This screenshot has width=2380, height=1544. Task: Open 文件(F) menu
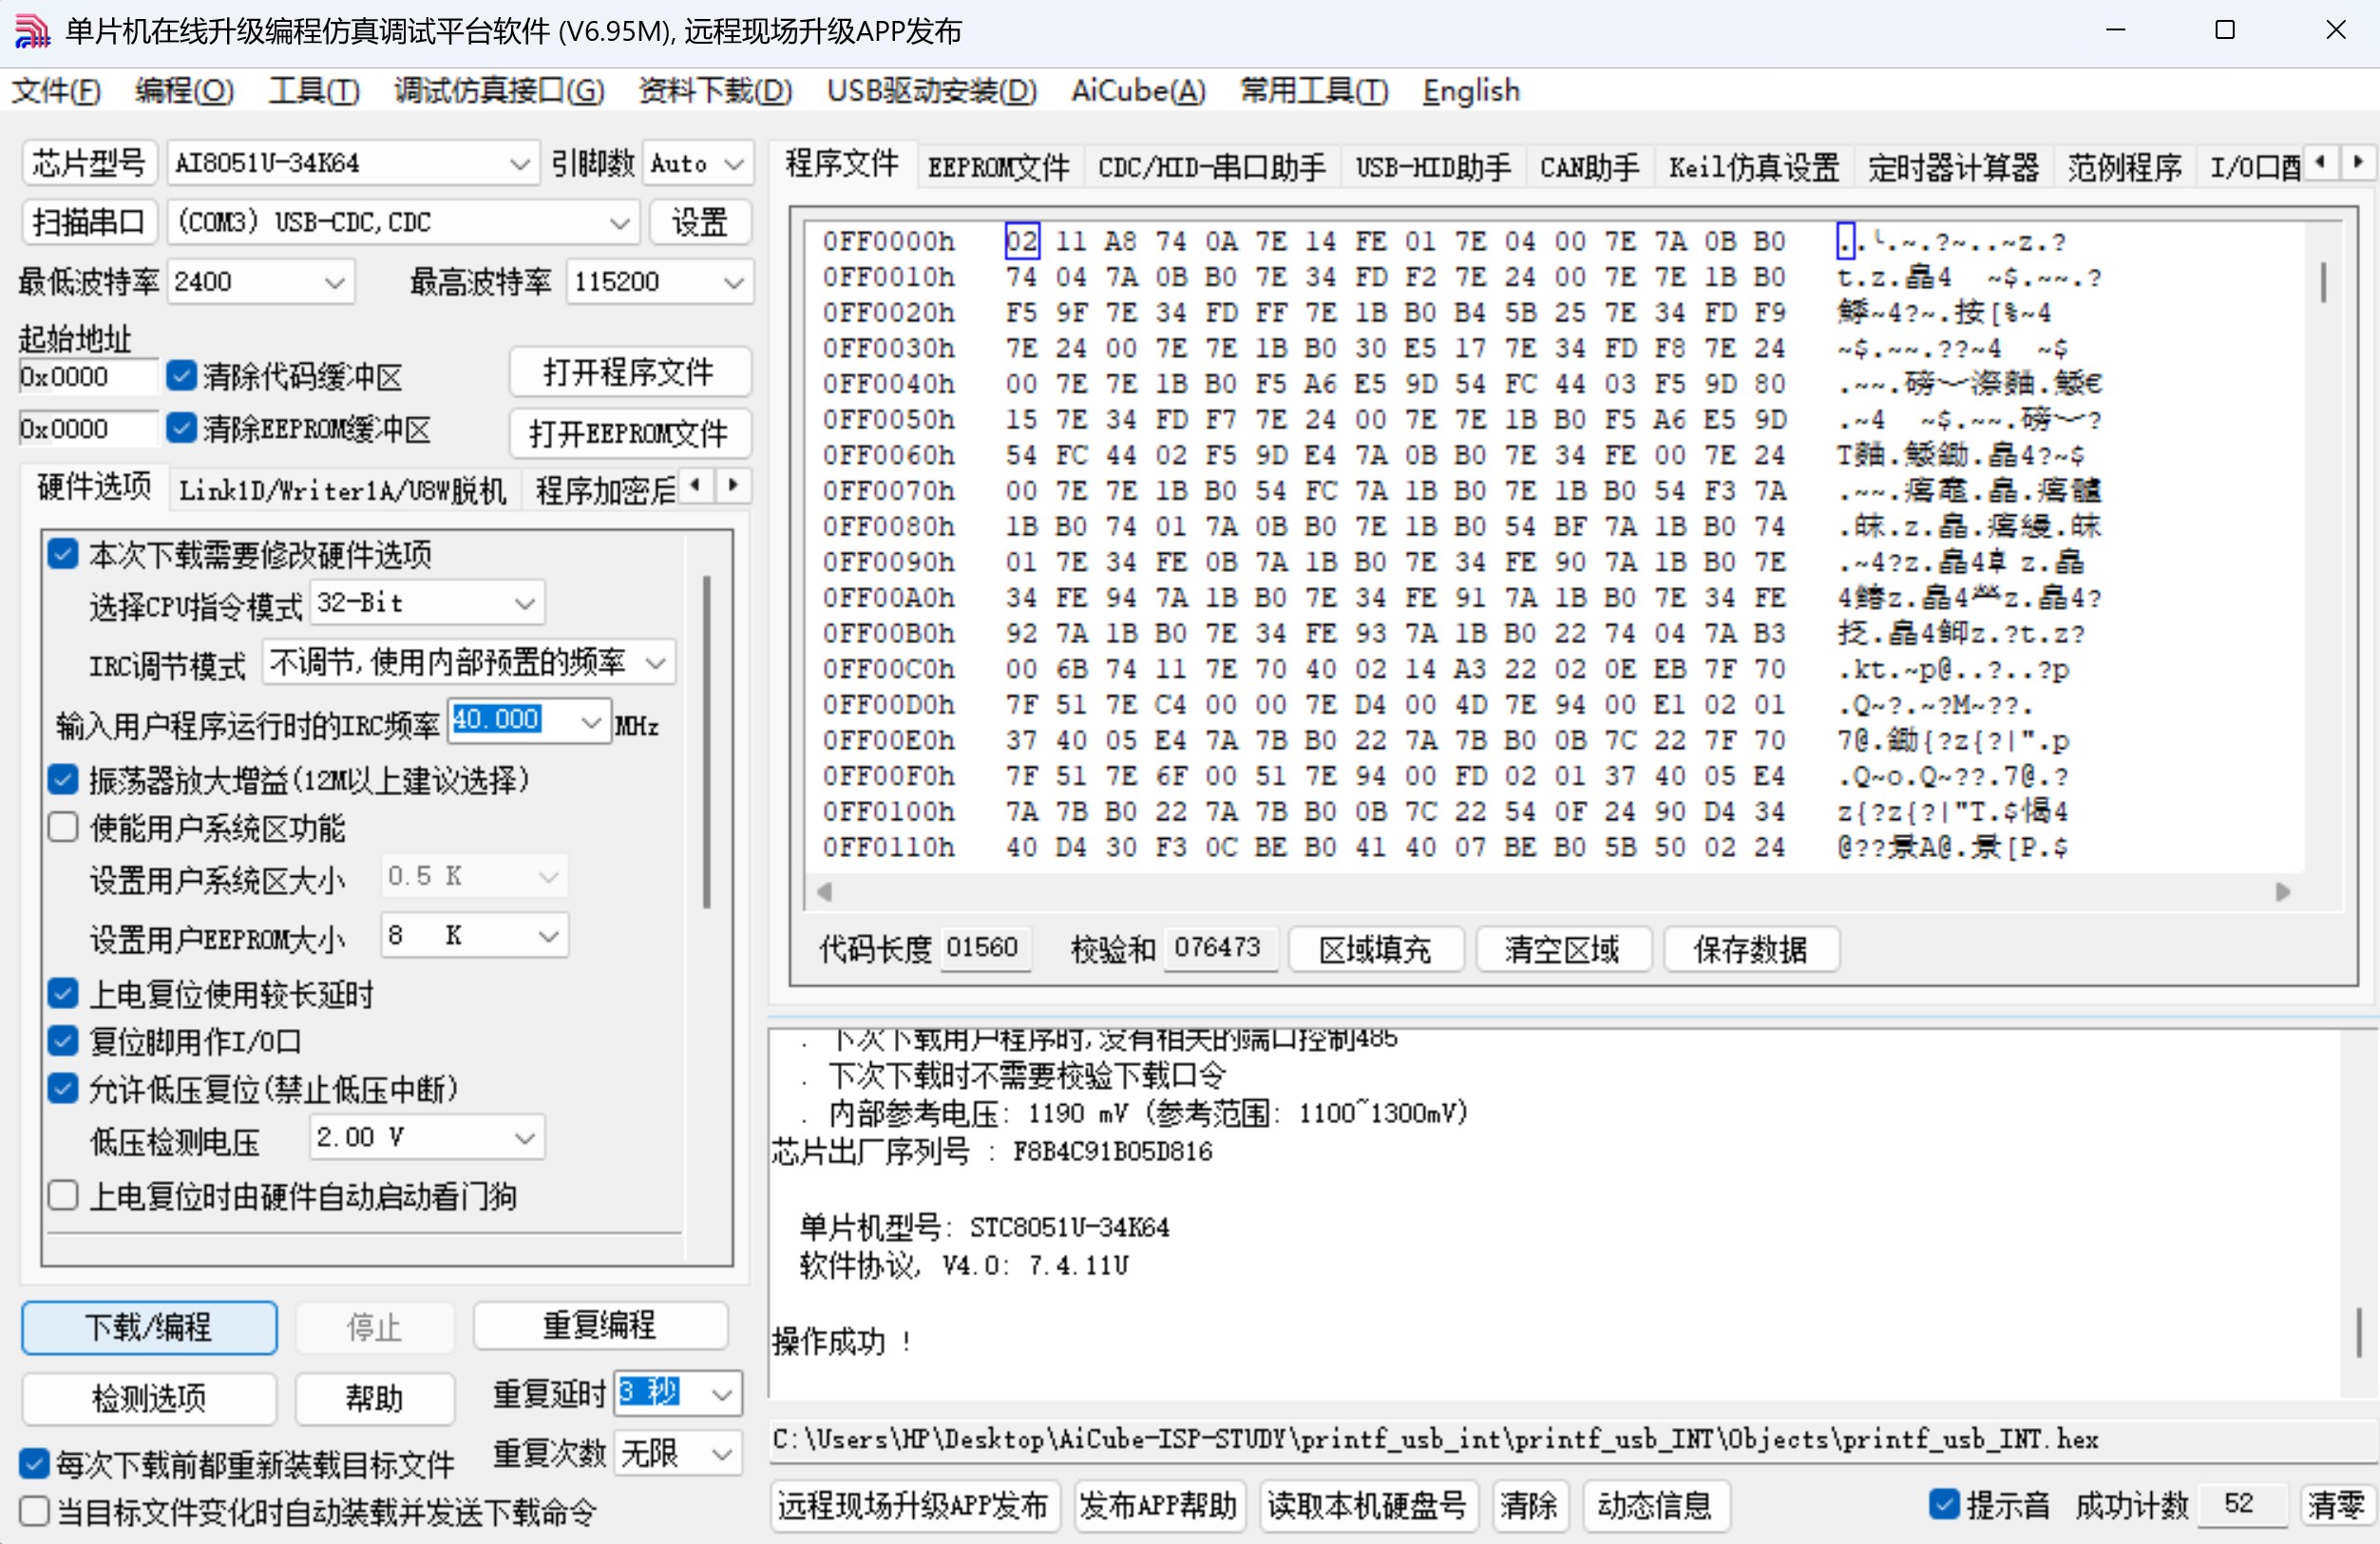pyautogui.click(x=56, y=91)
